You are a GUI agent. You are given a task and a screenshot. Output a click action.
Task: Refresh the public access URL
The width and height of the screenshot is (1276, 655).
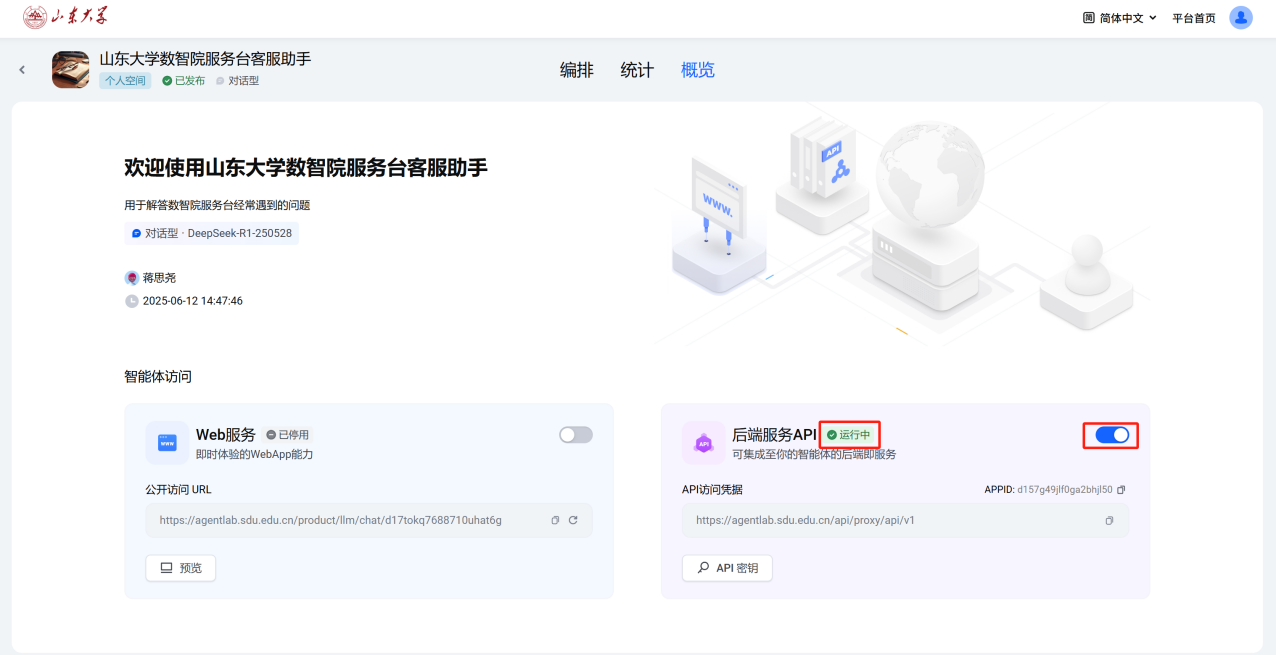coord(573,520)
